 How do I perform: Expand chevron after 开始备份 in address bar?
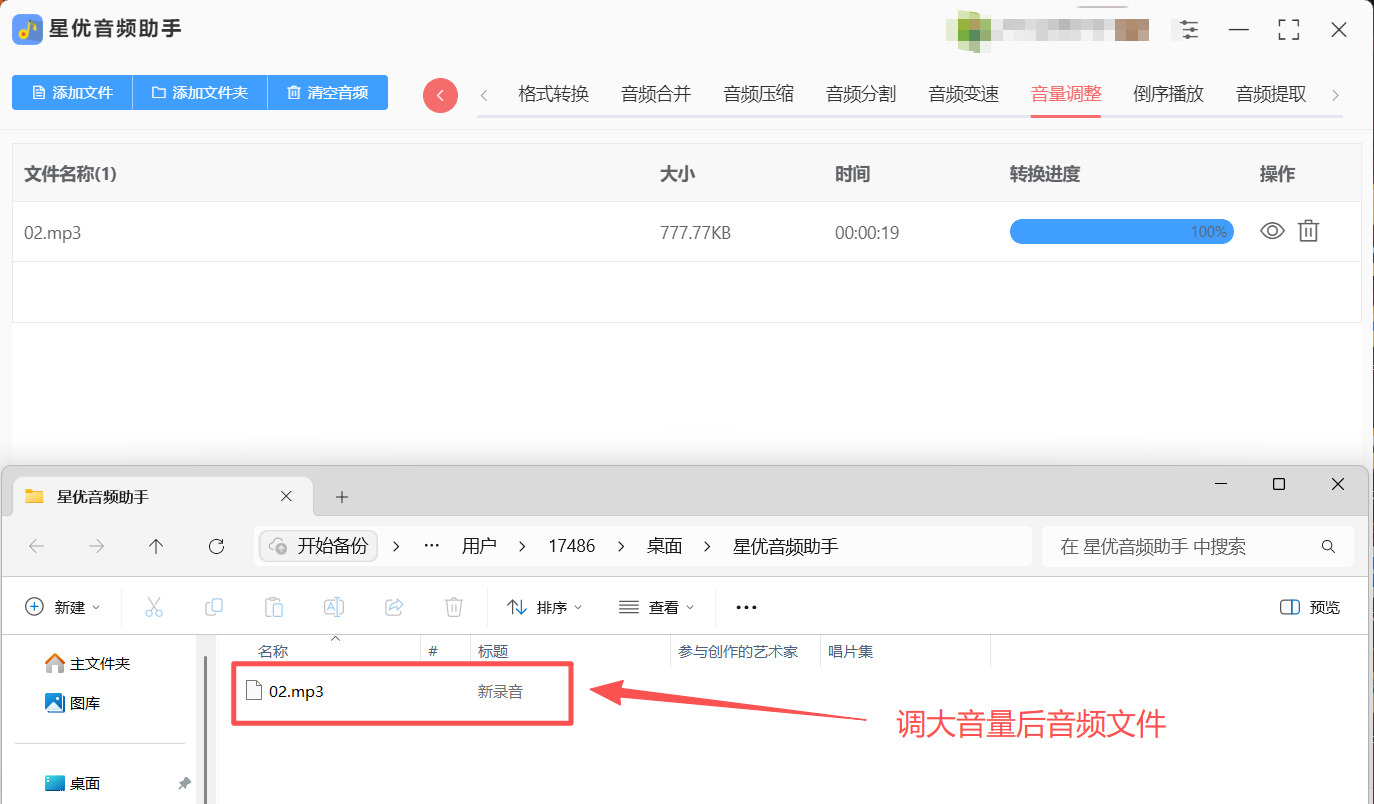click(x=396, y=546)
